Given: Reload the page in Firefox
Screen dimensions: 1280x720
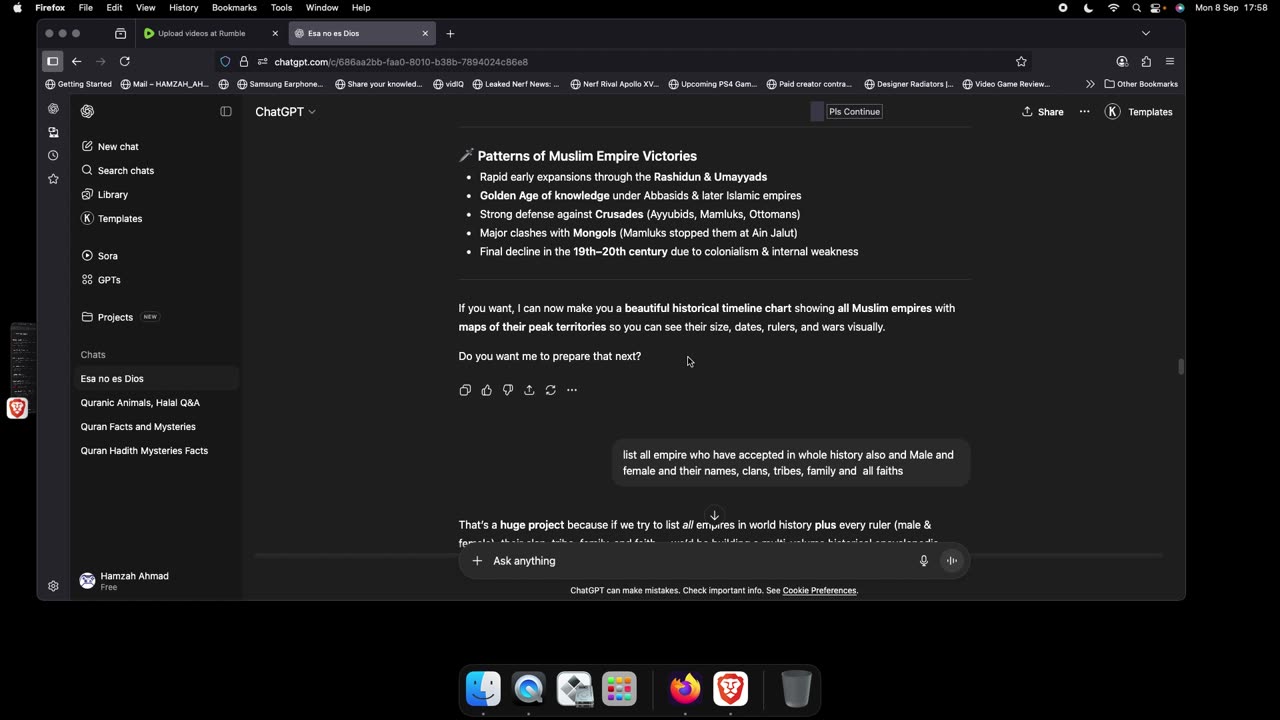Looking at the screenshot, I should click(x=125, y=61).
